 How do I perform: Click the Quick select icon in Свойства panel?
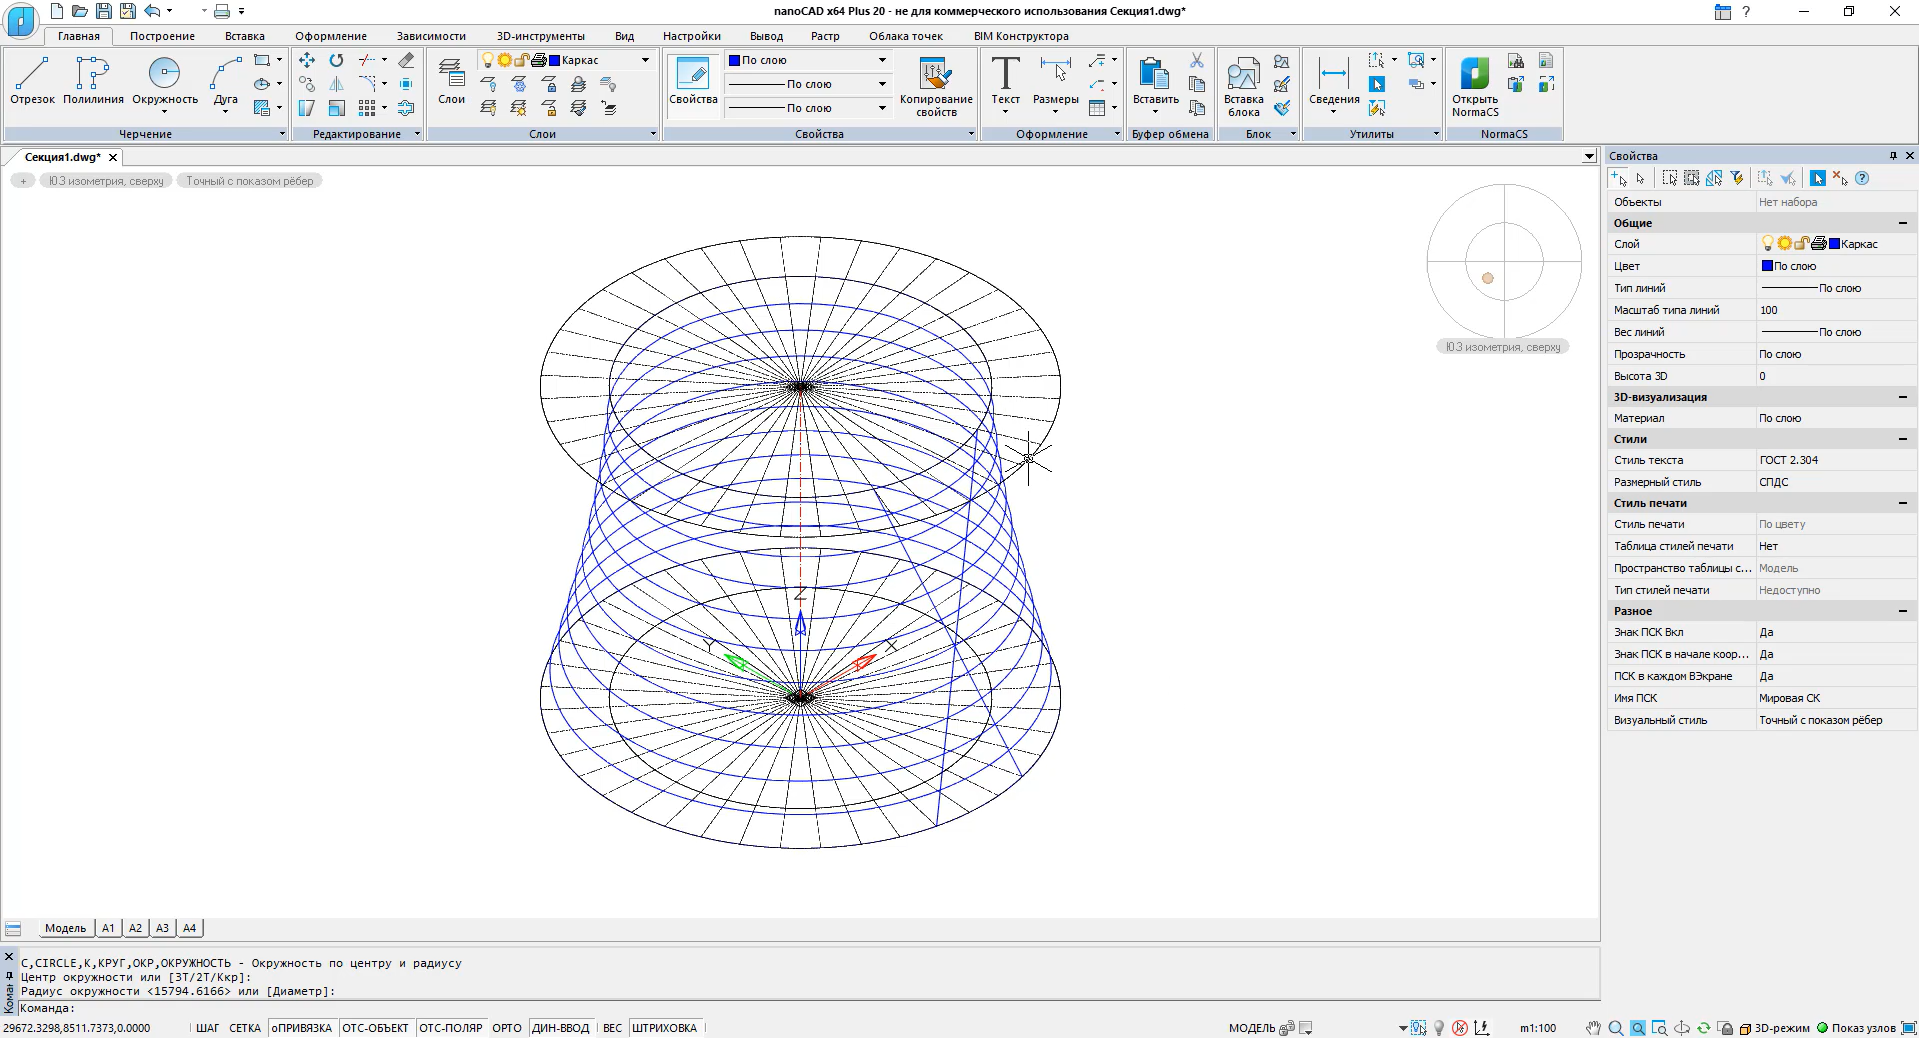pos(1737,178)
